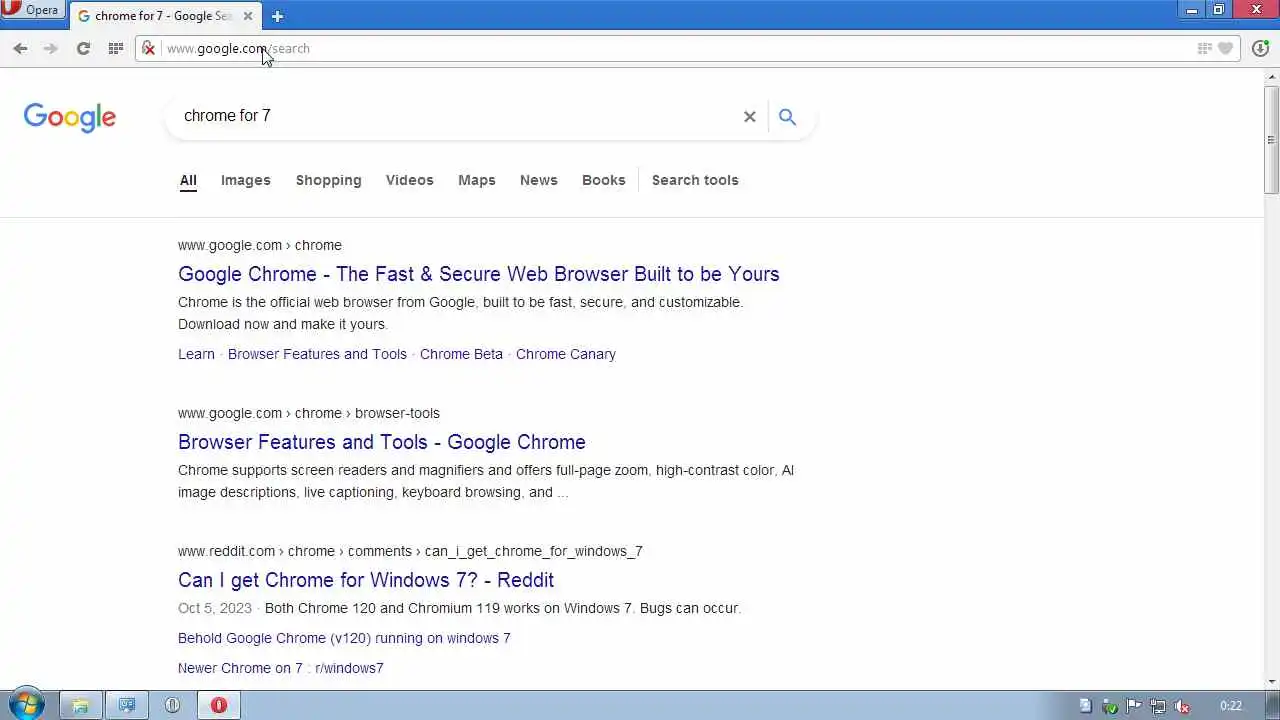Switch to the Maps tab
The width and height of the screenshot is (1280, 720).
coord(477,180)
